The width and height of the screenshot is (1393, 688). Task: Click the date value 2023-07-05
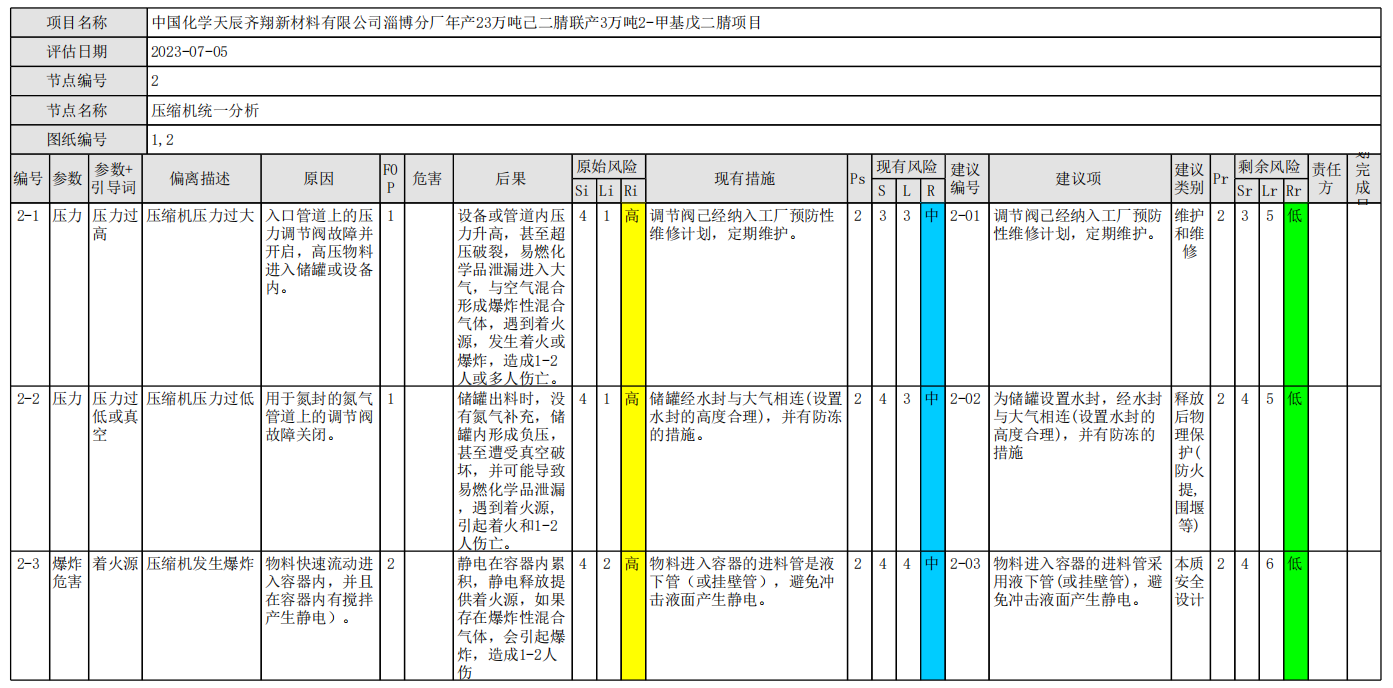[x=188, y=52]
